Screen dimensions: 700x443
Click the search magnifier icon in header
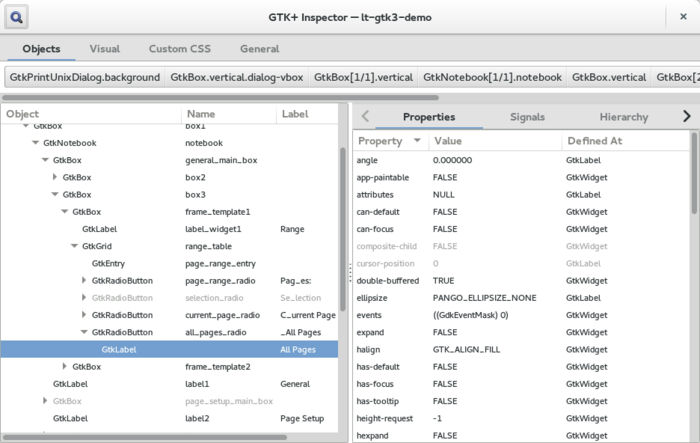pos(18,17)
